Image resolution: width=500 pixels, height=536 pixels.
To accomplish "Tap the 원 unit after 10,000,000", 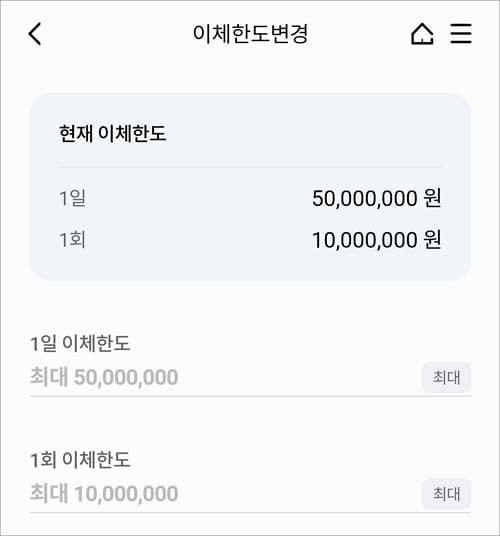I will (432, 240).
